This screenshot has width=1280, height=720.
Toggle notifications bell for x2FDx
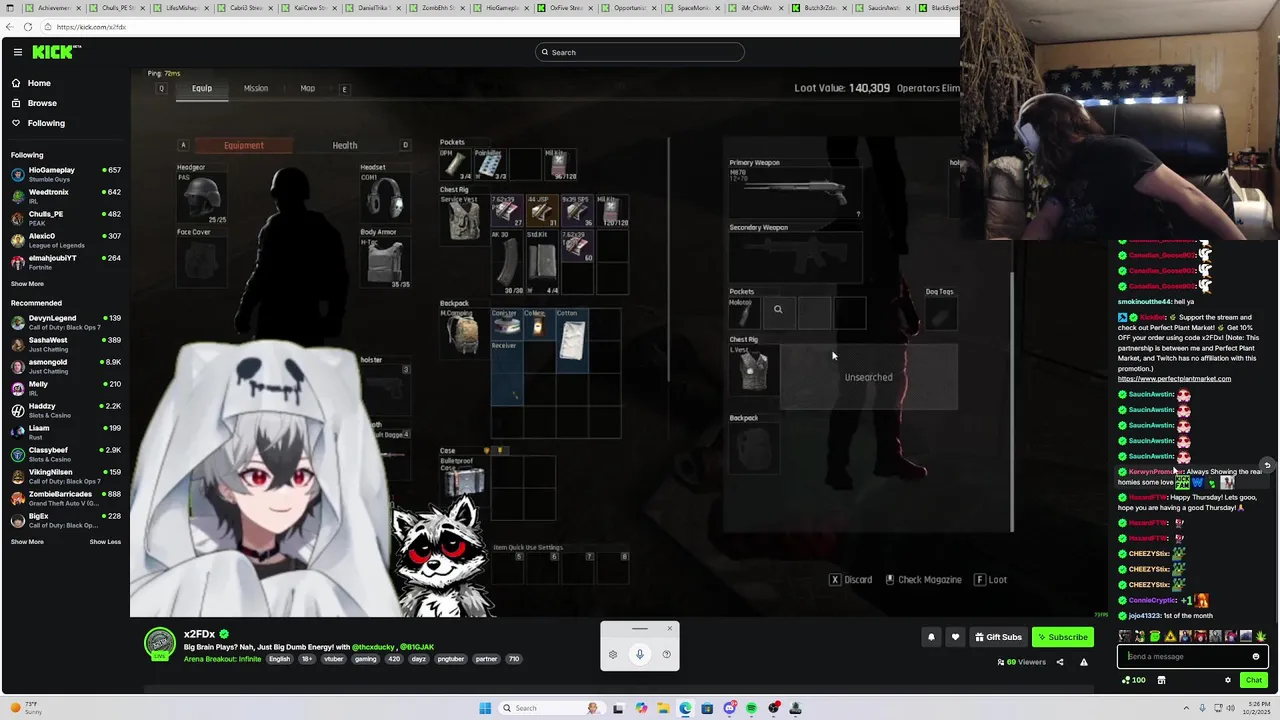[931, 637]
